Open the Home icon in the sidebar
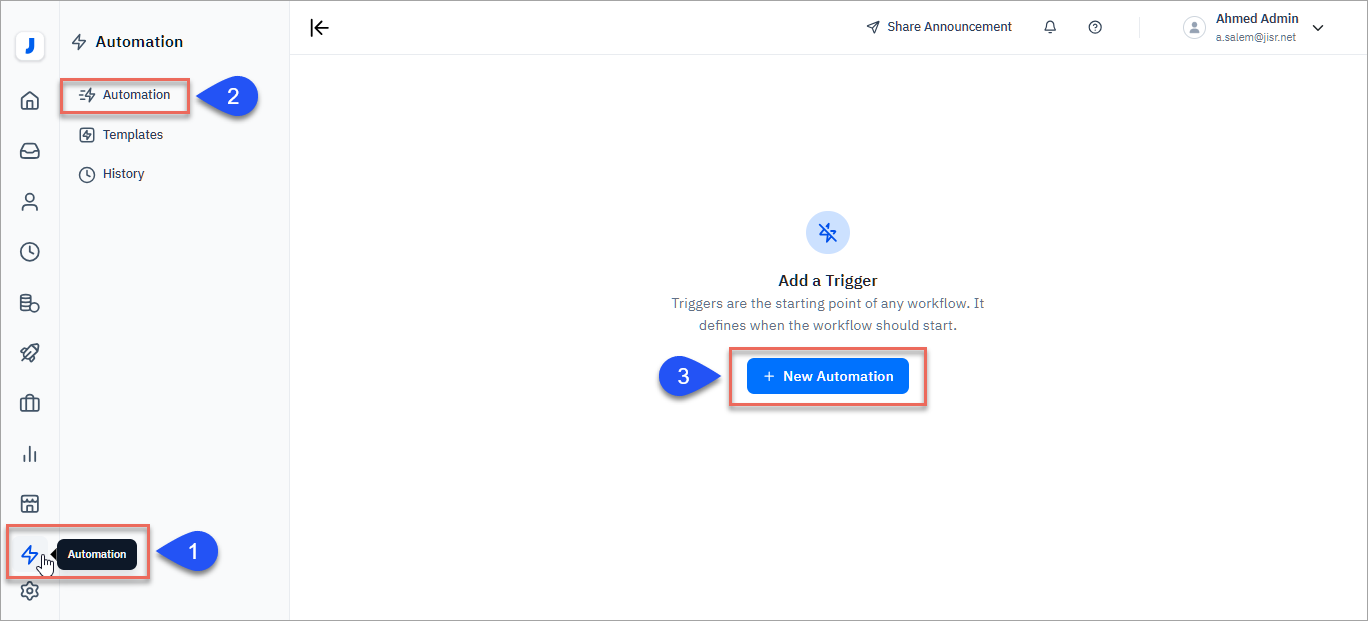The width and height of the screenshot is (1368, 621). tap(30, 100)
